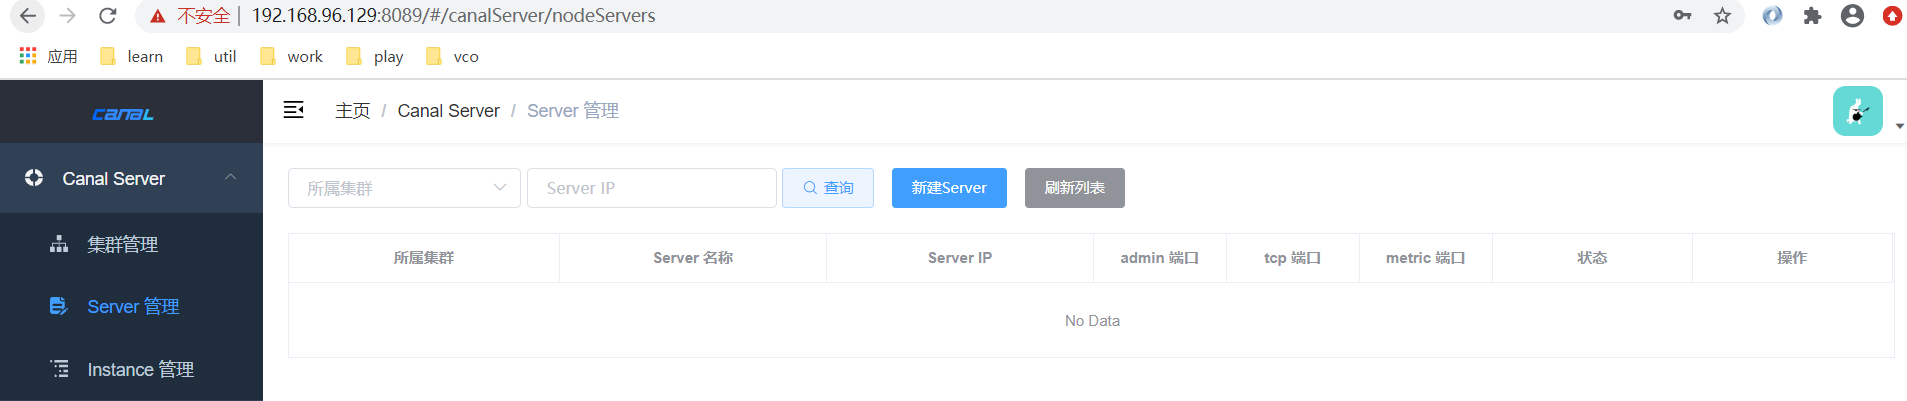This screenshot has width=1907, height=401.
Task: Open the play bookmark folder
Action: tap(374, 56)
